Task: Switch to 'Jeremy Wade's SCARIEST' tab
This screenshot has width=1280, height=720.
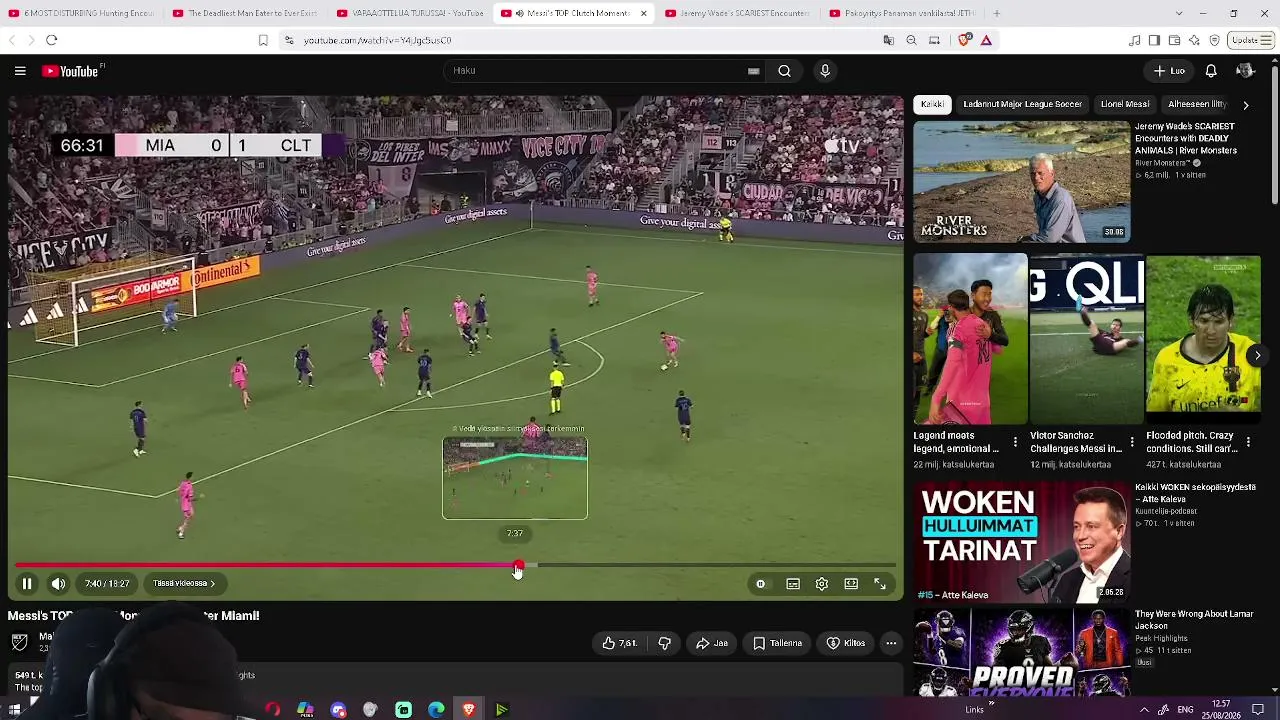Action: tap(737, 14)
